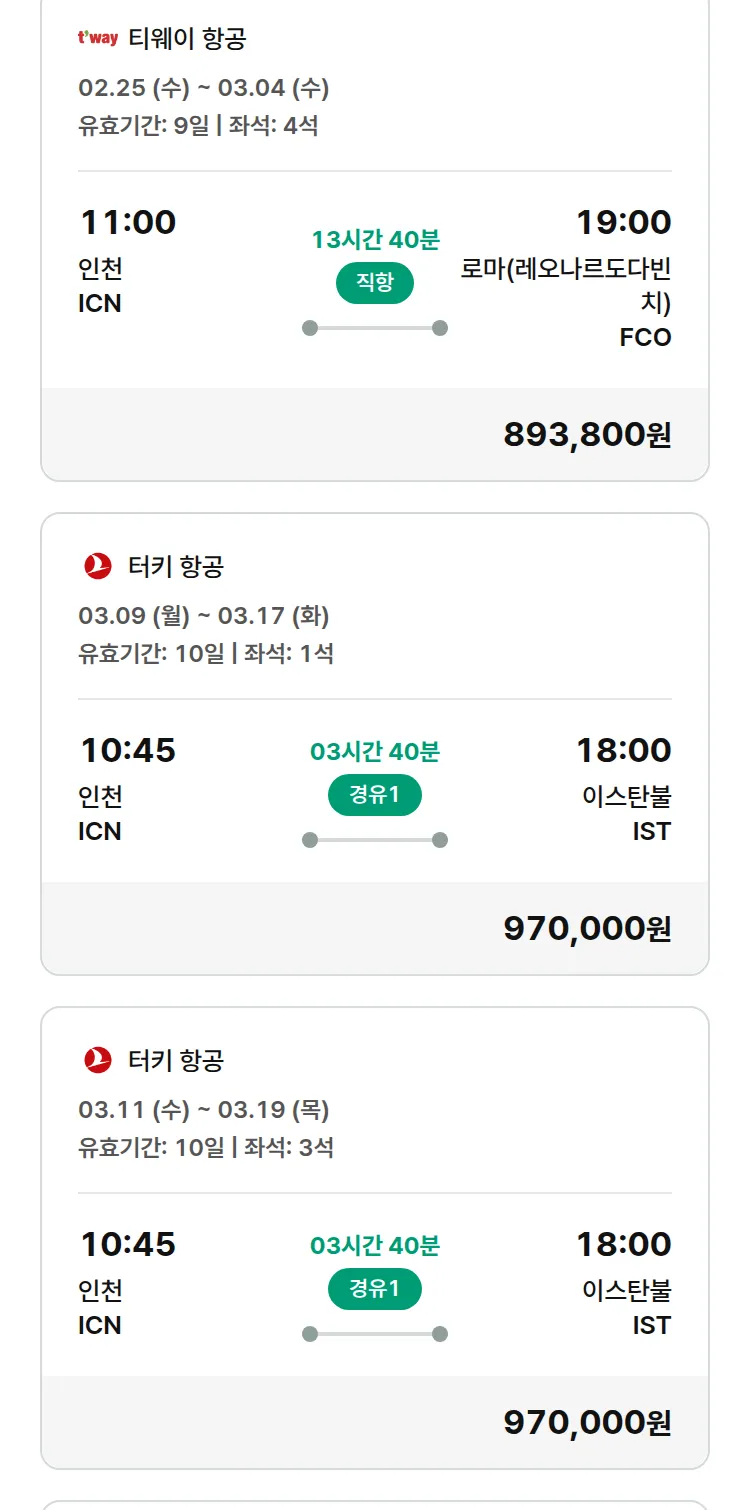Select the 직항 direct flight badge
750x1510 pixels.
coord(375,283)
